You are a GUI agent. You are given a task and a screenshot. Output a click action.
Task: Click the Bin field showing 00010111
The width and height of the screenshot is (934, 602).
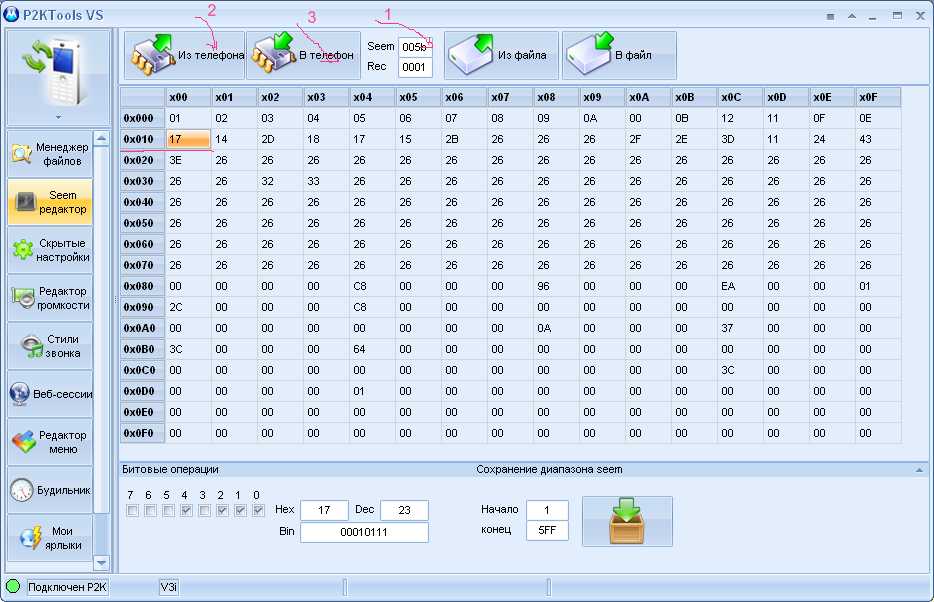[x=364, y=532]
